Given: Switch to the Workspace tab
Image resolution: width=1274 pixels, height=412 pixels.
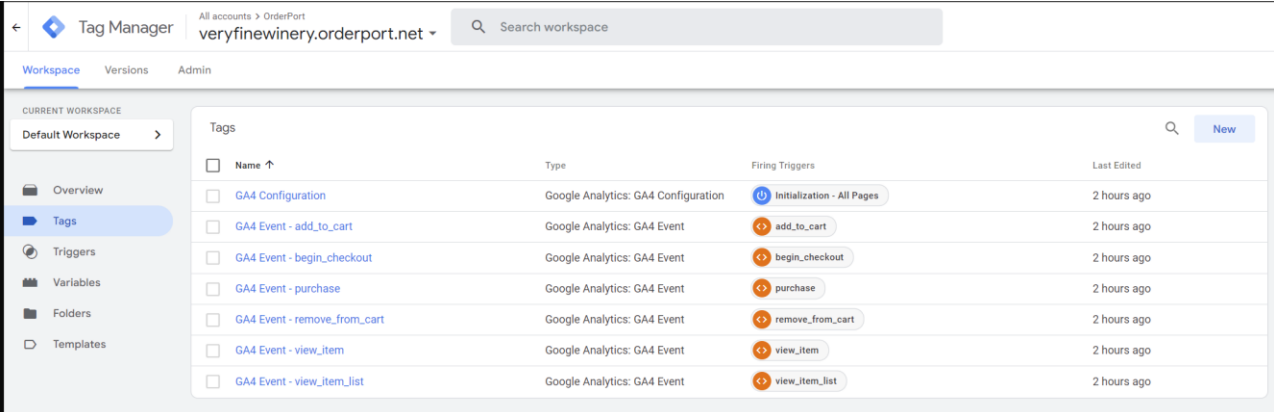Looking at the screenshot, I should click(50, 70).
